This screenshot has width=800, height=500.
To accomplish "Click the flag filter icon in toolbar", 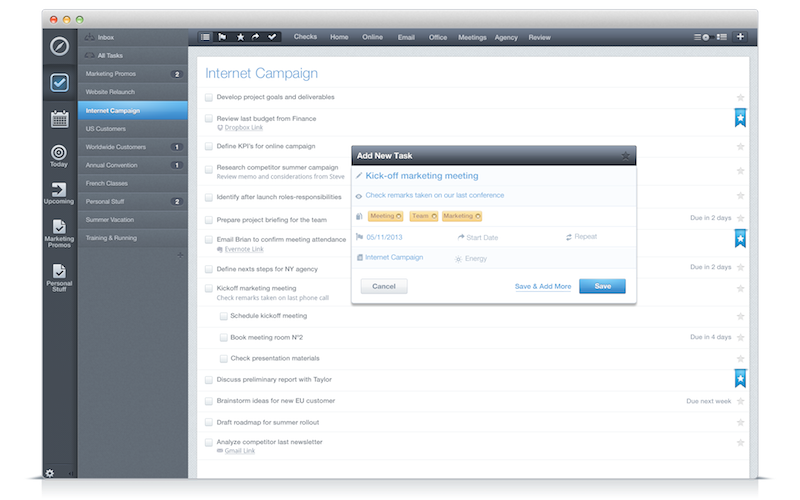I will click(222, 37).
